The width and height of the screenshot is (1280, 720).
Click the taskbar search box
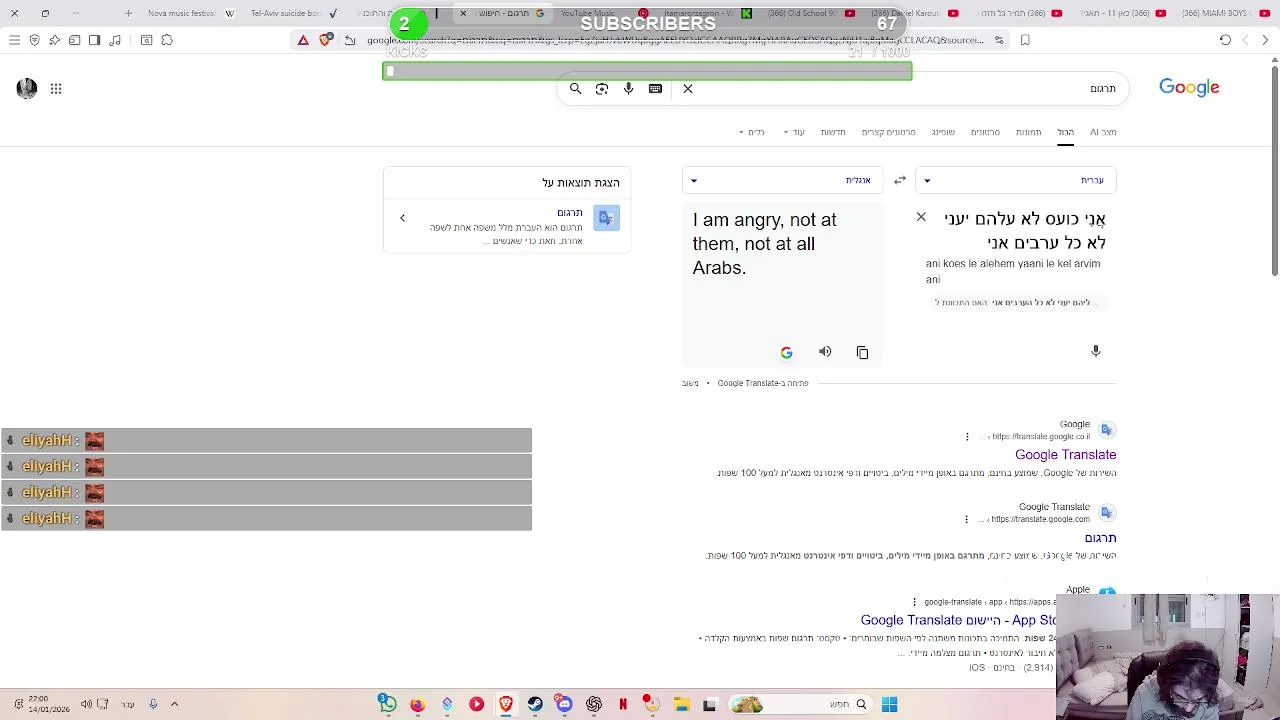tap(799, 704)
